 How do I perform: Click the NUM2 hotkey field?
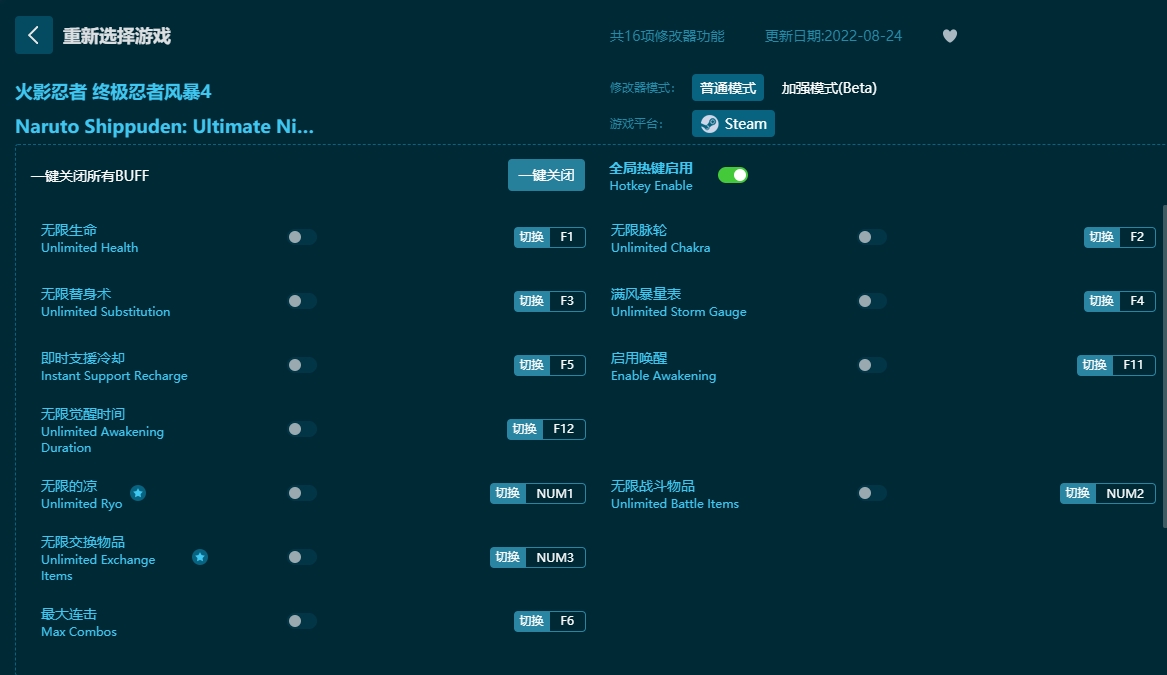[1125, 493]
